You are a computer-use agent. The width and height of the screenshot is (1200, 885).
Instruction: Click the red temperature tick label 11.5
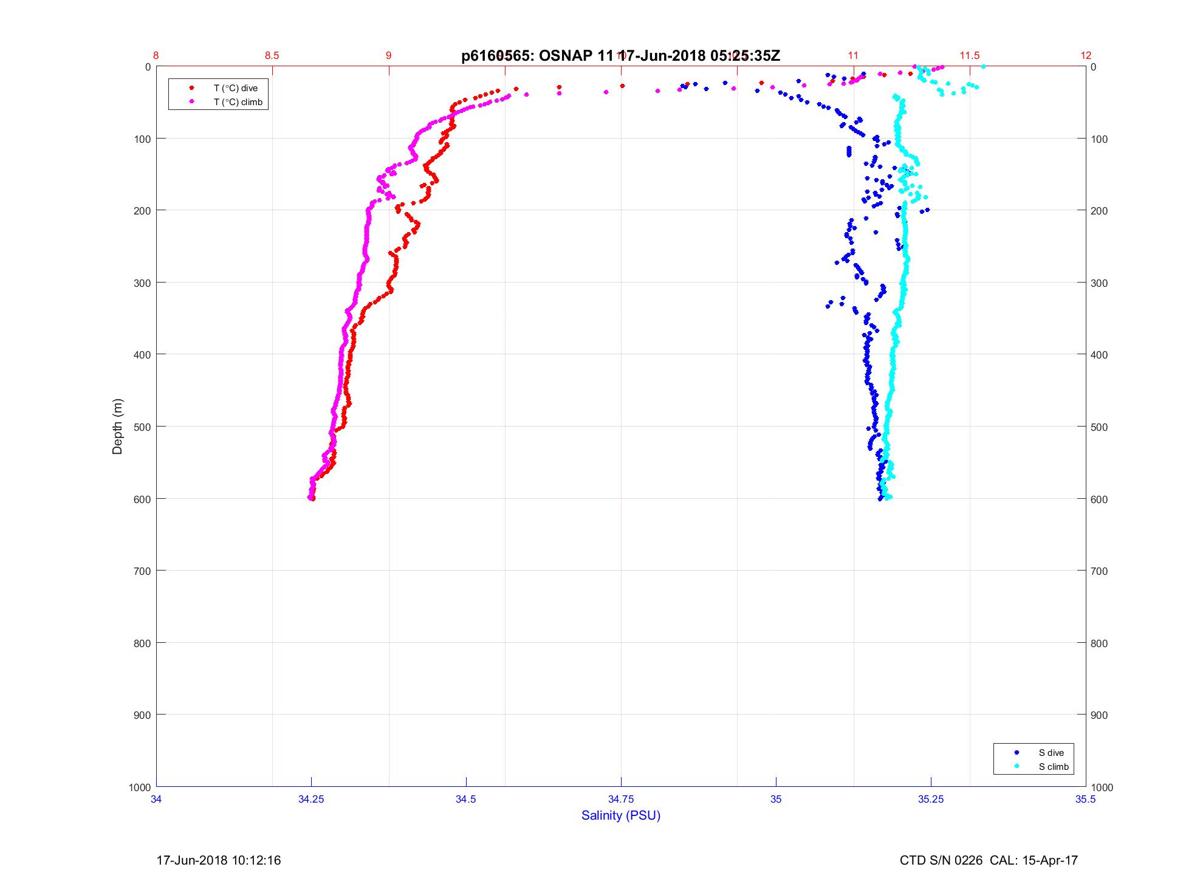point(969,55)
